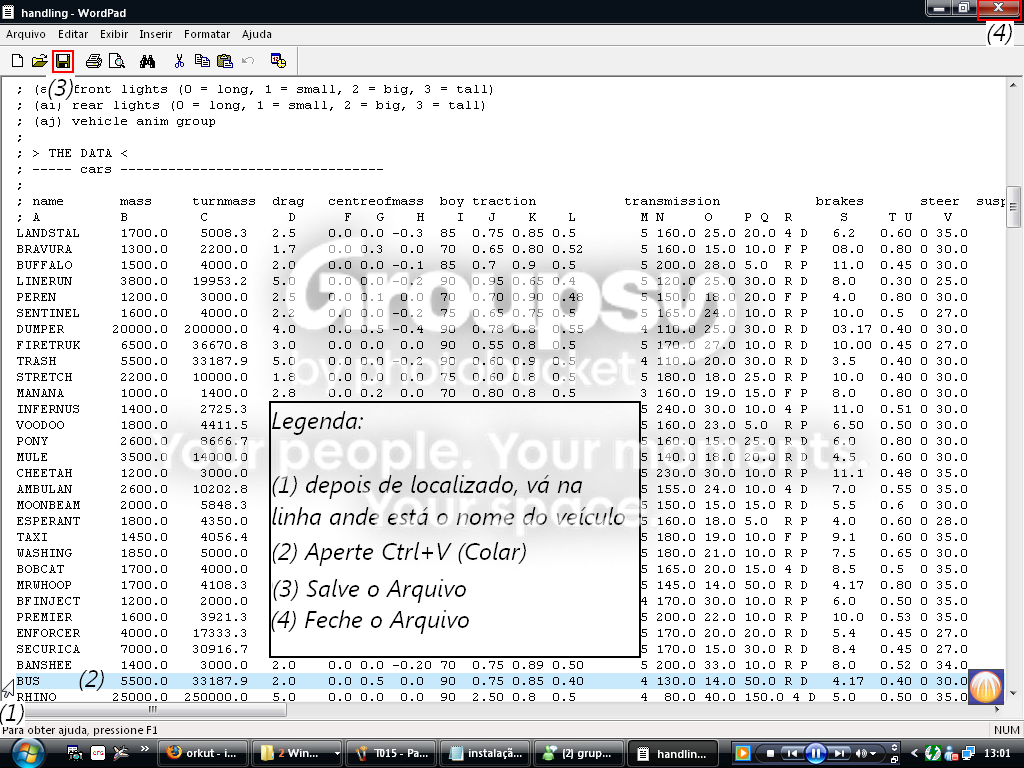Show hidden system tray icons arrow
Screen dimensions: 1024x768
pyautogui.click(x=914, y=753)
